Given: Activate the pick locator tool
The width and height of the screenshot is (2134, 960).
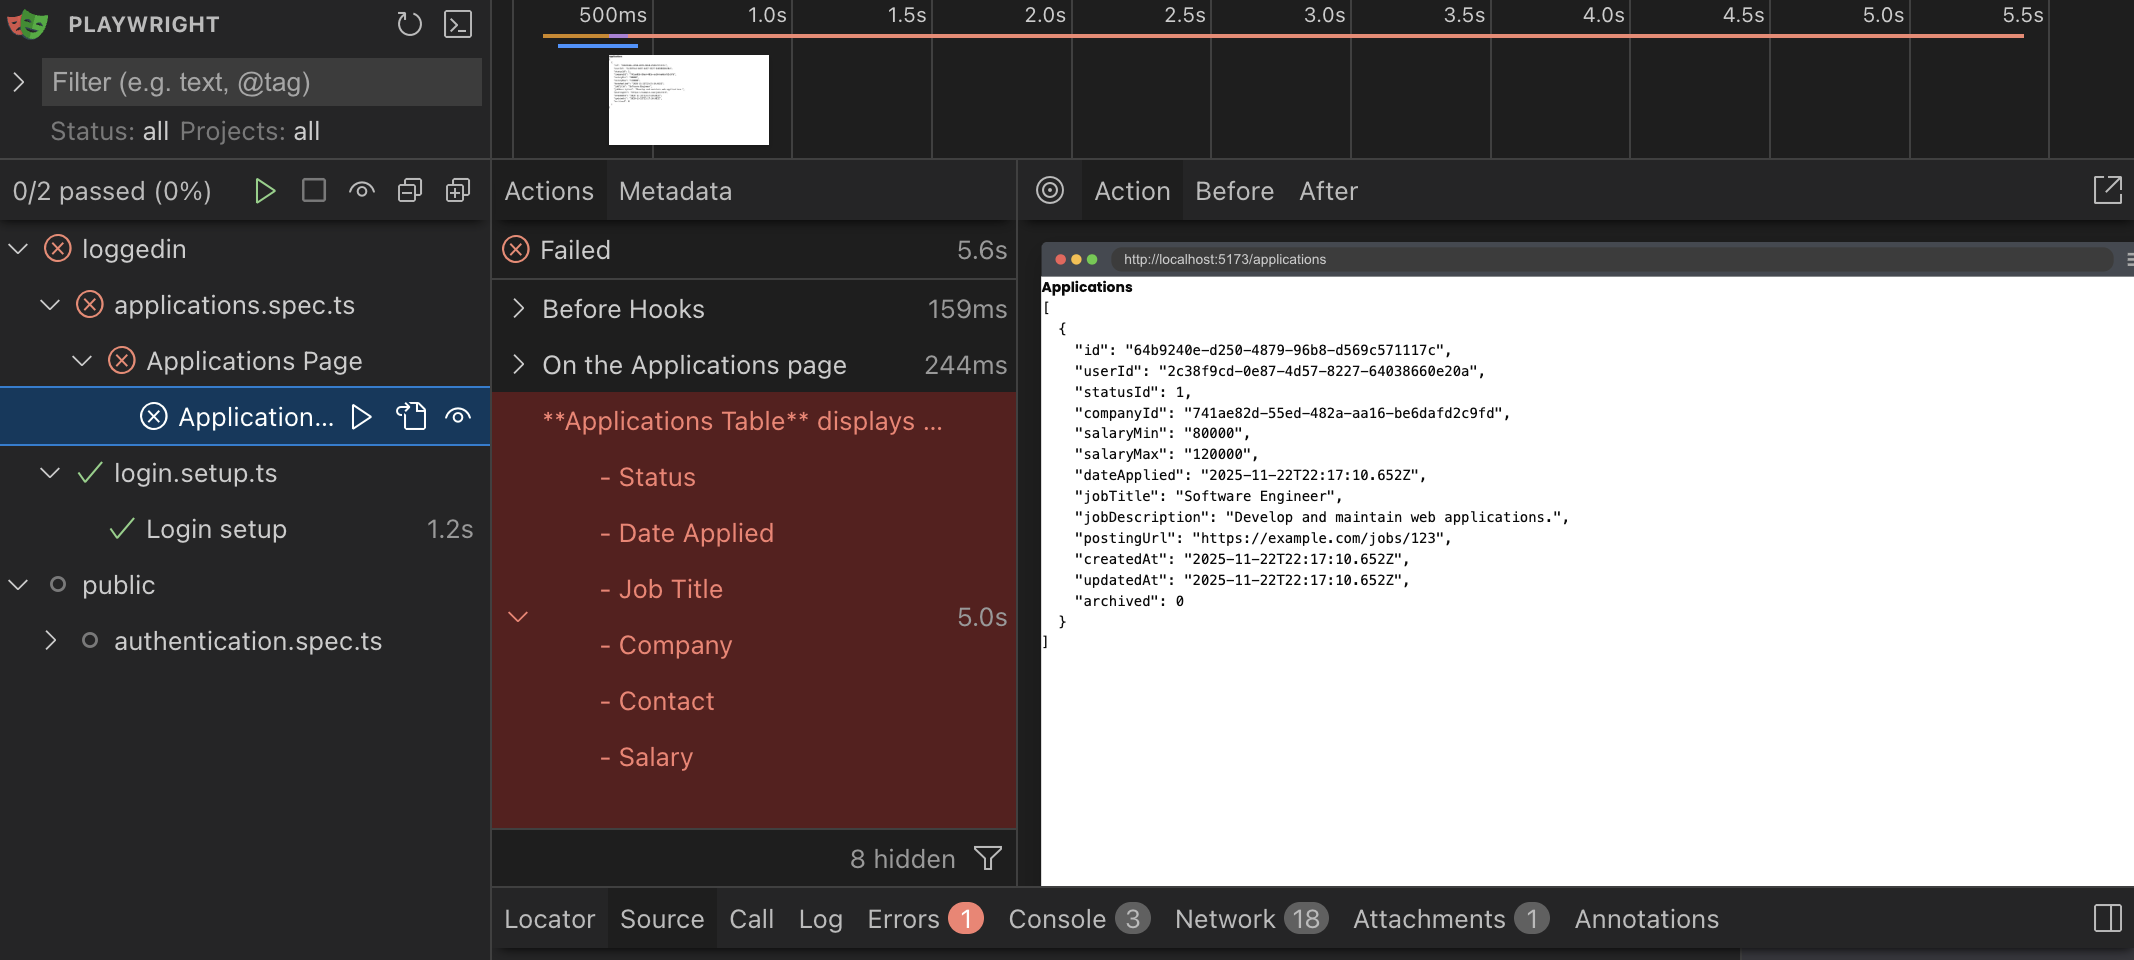Looking at the screenshot, I should [1050, 191].
